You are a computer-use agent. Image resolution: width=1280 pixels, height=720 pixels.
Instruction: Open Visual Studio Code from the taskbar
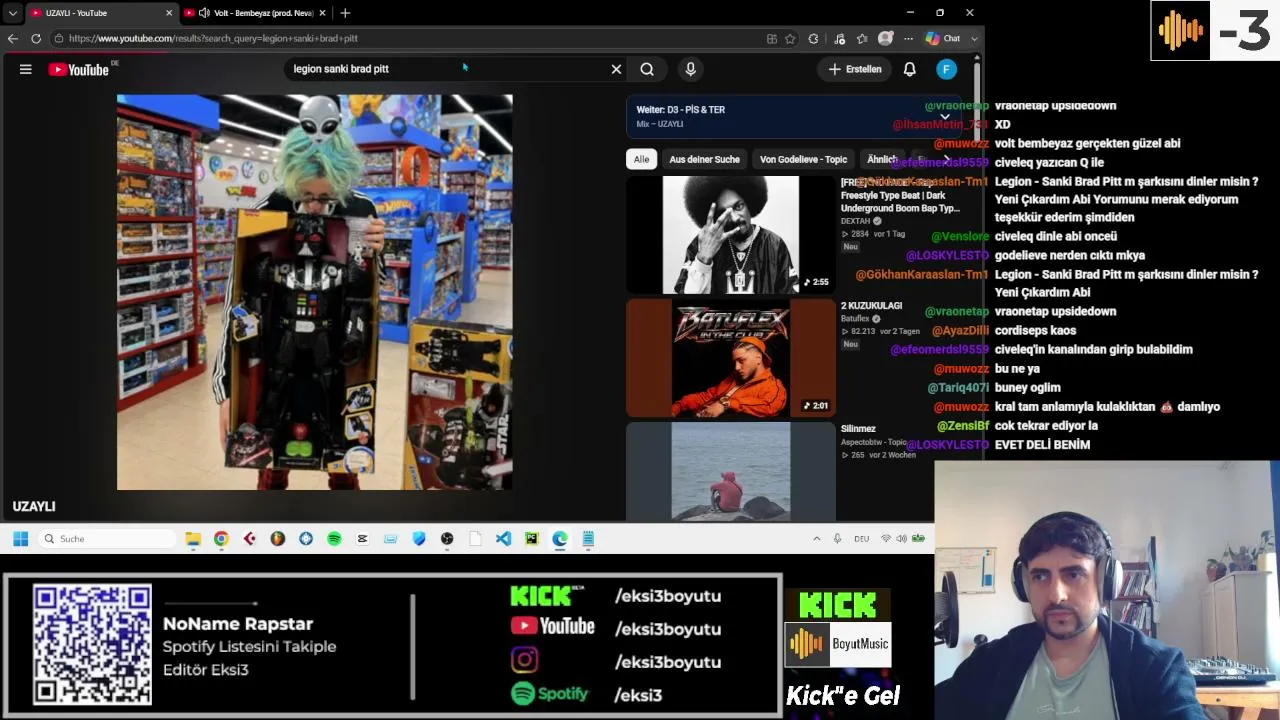[503, 539]
